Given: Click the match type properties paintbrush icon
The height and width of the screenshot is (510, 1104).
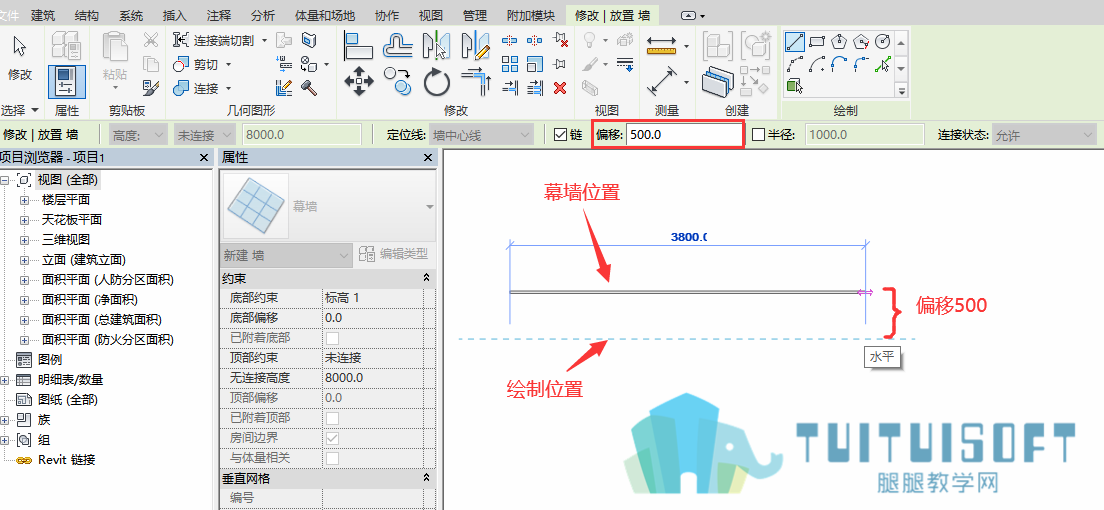Looking at the screenshot, I should [151, 88].
